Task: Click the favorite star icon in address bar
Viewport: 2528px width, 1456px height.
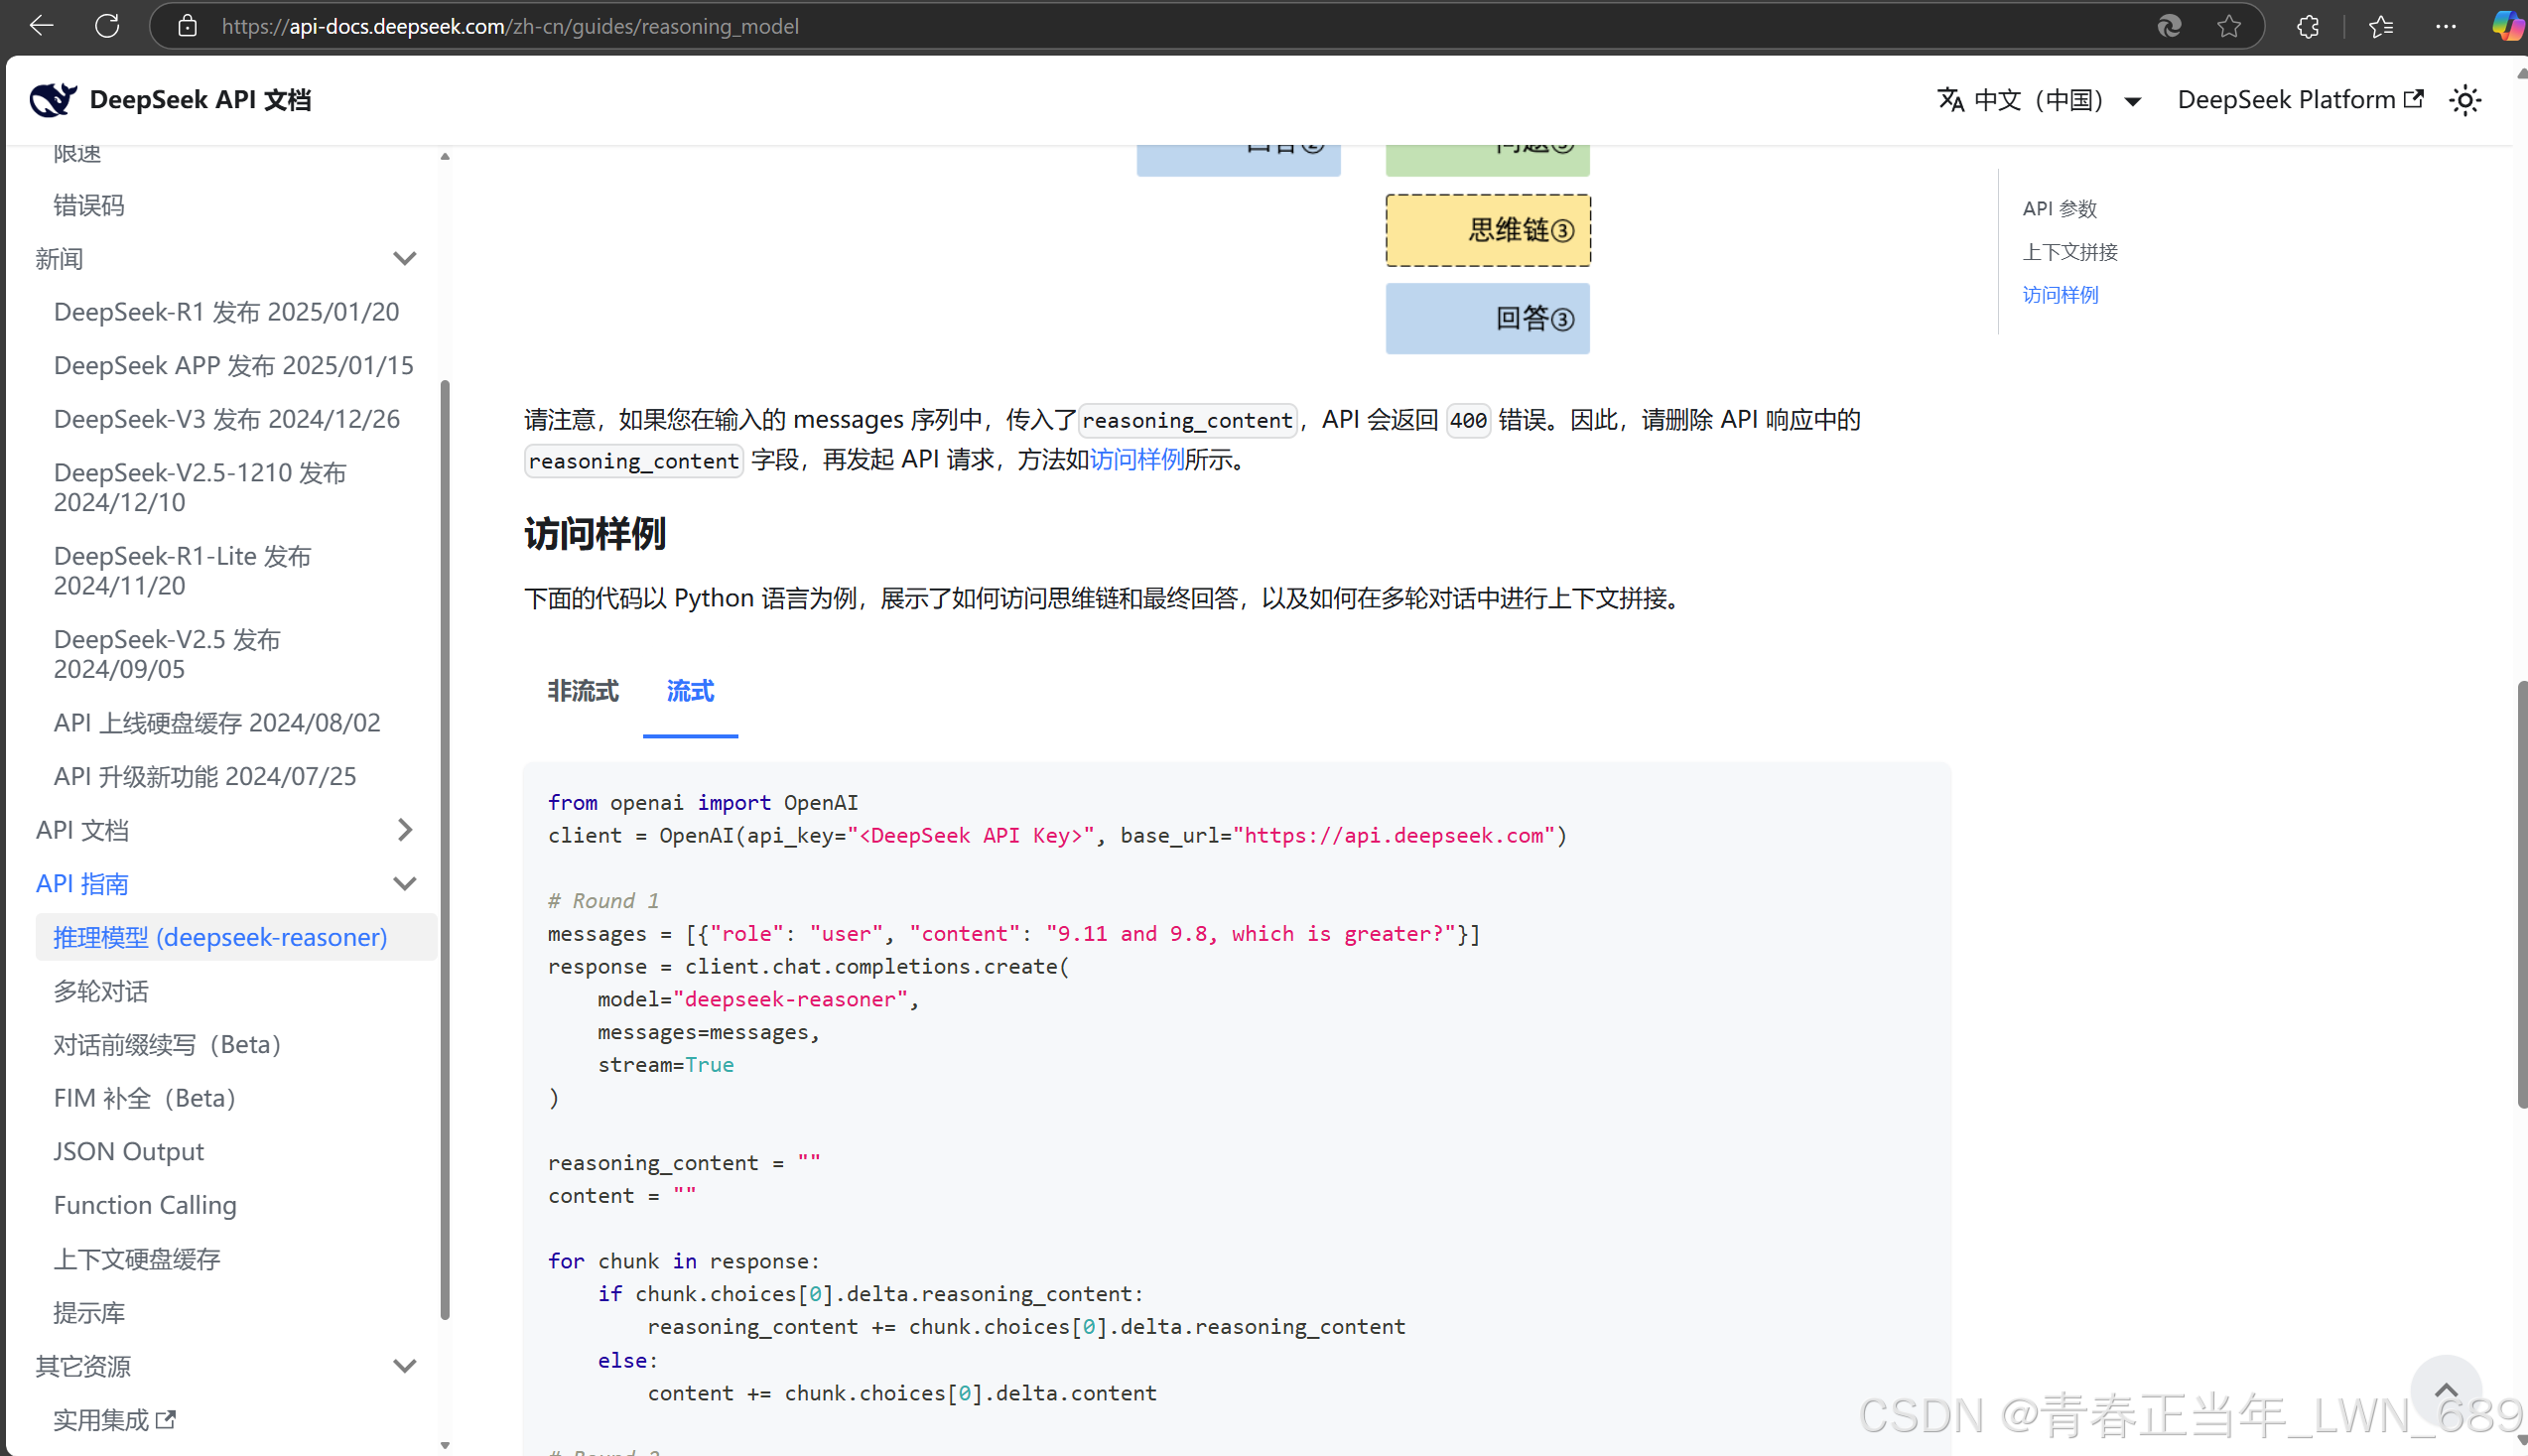Action: (x=2228, y=26)
